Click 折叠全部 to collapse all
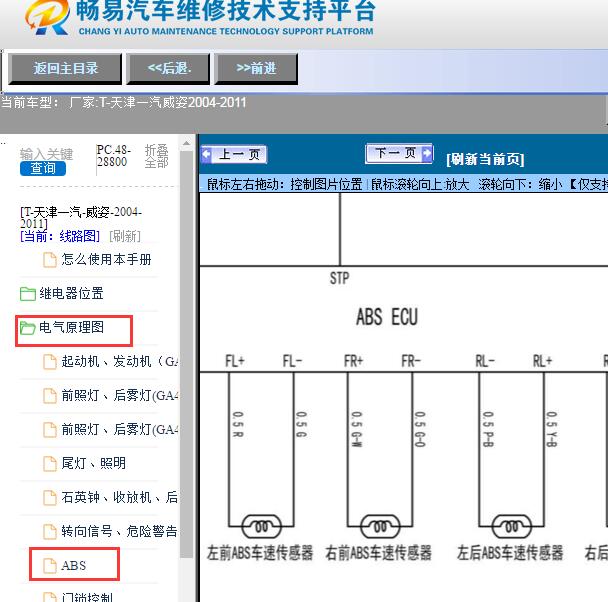Viewport: 608px width, 602px height. click(156, 156)
